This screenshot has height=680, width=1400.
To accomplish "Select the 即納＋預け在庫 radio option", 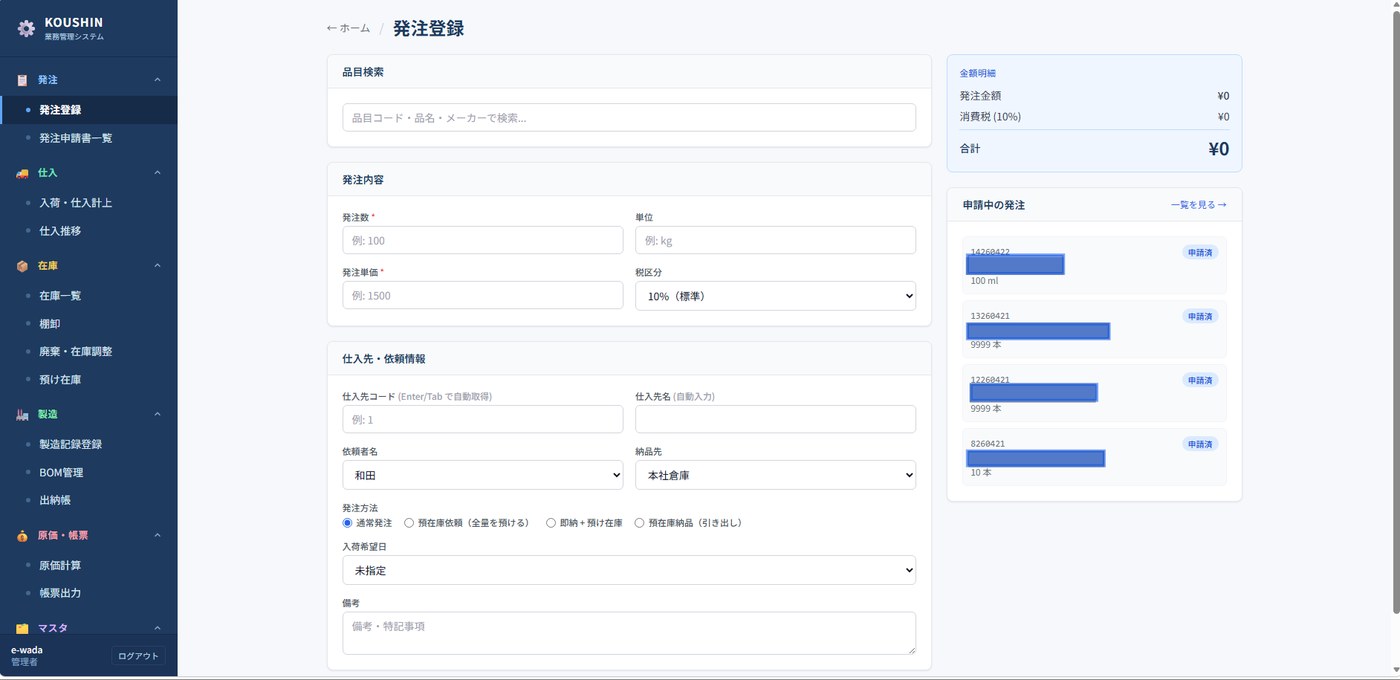I will 551,523.
